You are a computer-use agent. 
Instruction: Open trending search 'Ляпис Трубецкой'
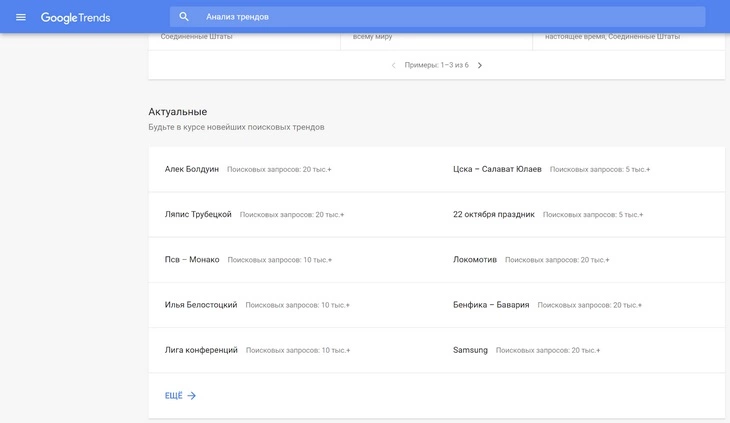pos(198,214)
